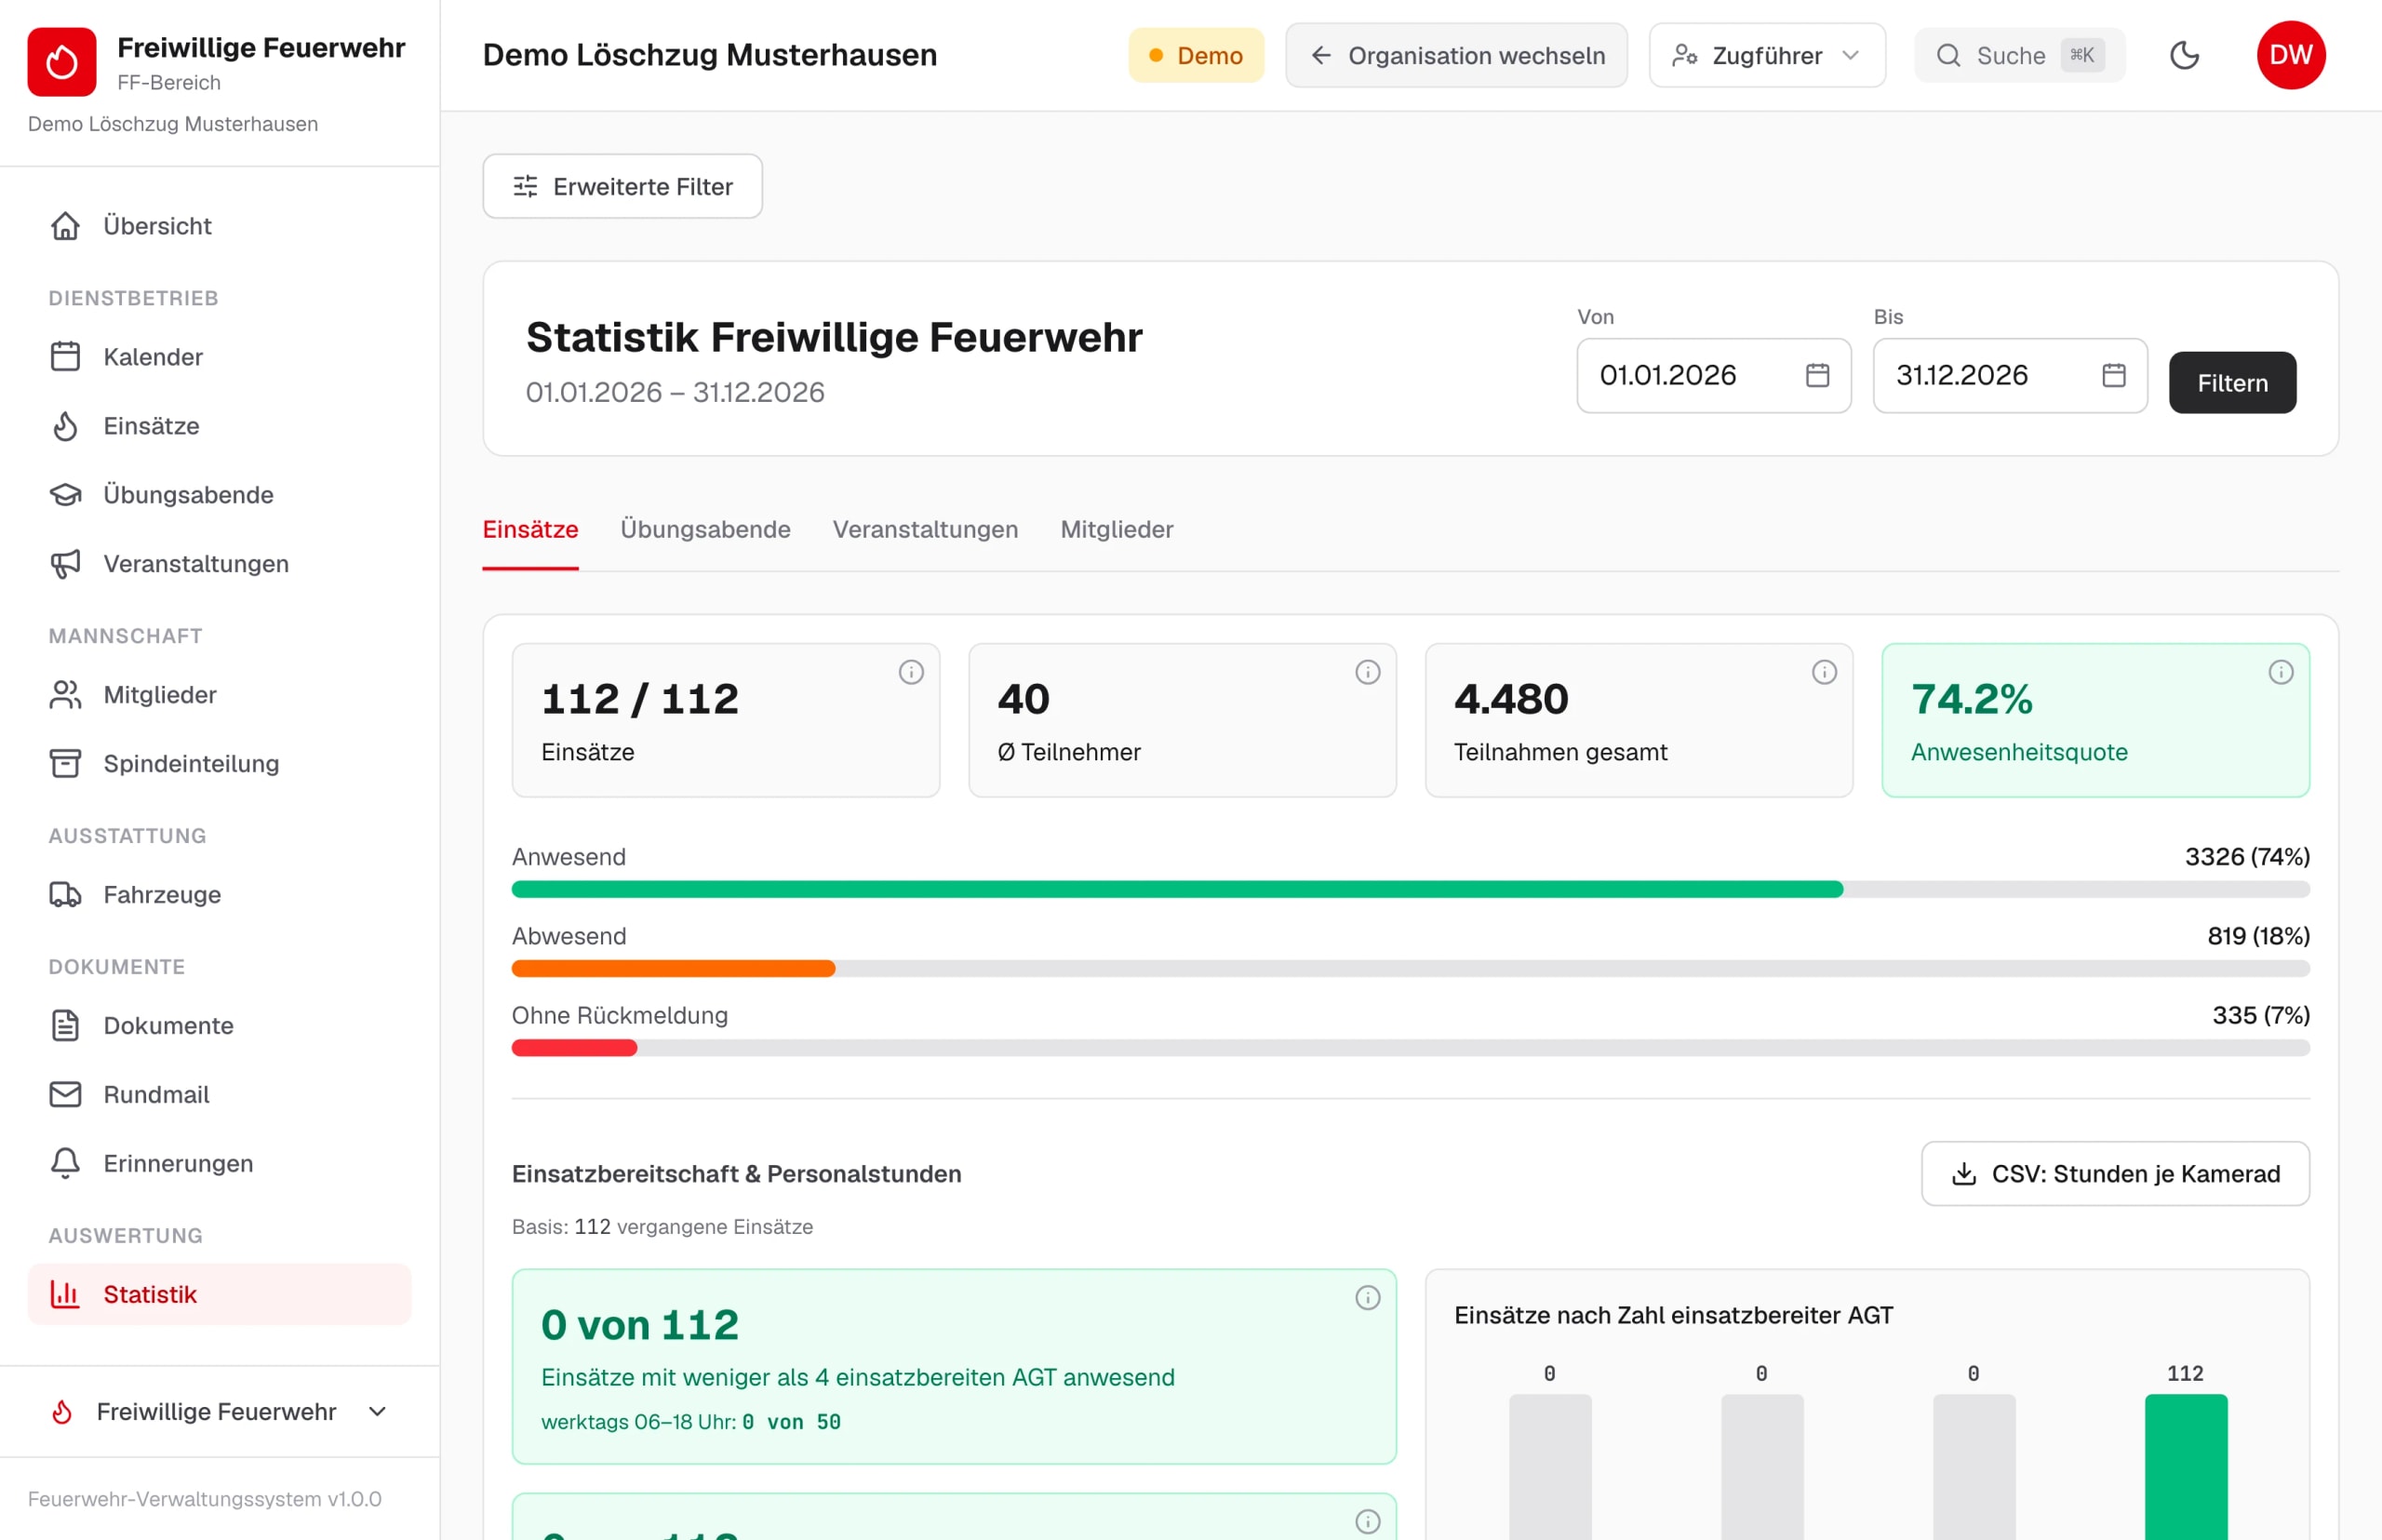Show info for Ø Teilnehmer card
Screen dimensions: 2382x1540
pyautogui.click(x=1368, y=672)
